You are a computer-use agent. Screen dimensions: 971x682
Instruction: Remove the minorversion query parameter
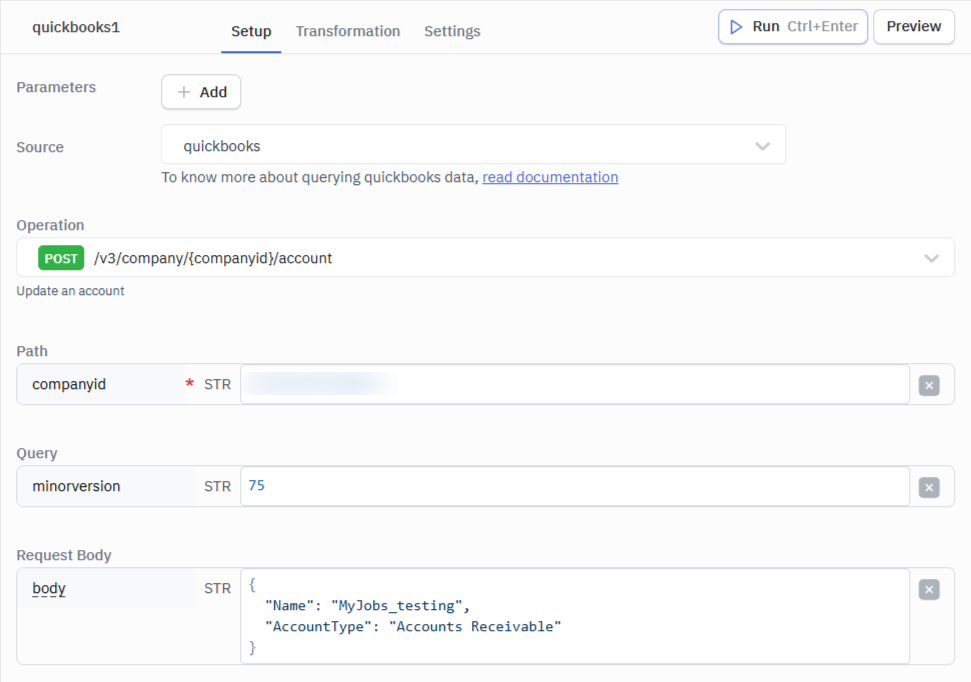929,487
